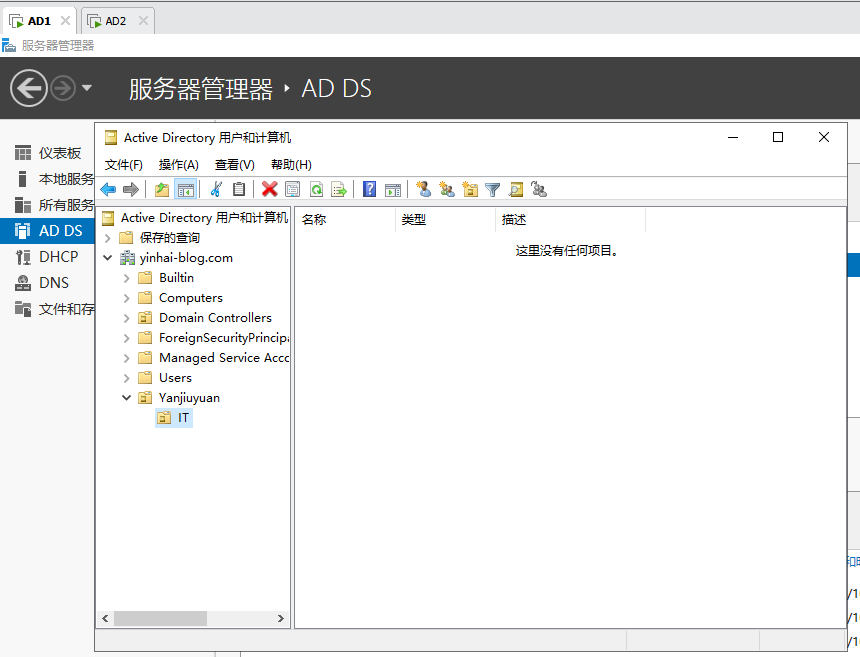Click the red X Delete icon

point(269,190)
